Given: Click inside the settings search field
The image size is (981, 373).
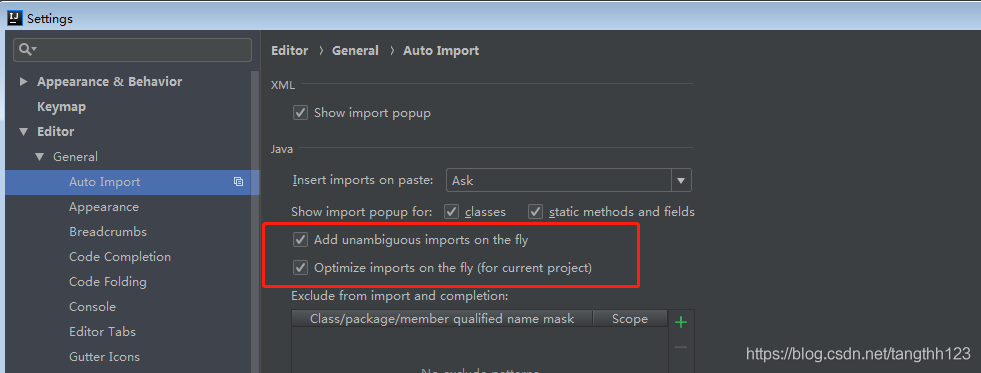Looking at the screenshot, I should [133, 49].
